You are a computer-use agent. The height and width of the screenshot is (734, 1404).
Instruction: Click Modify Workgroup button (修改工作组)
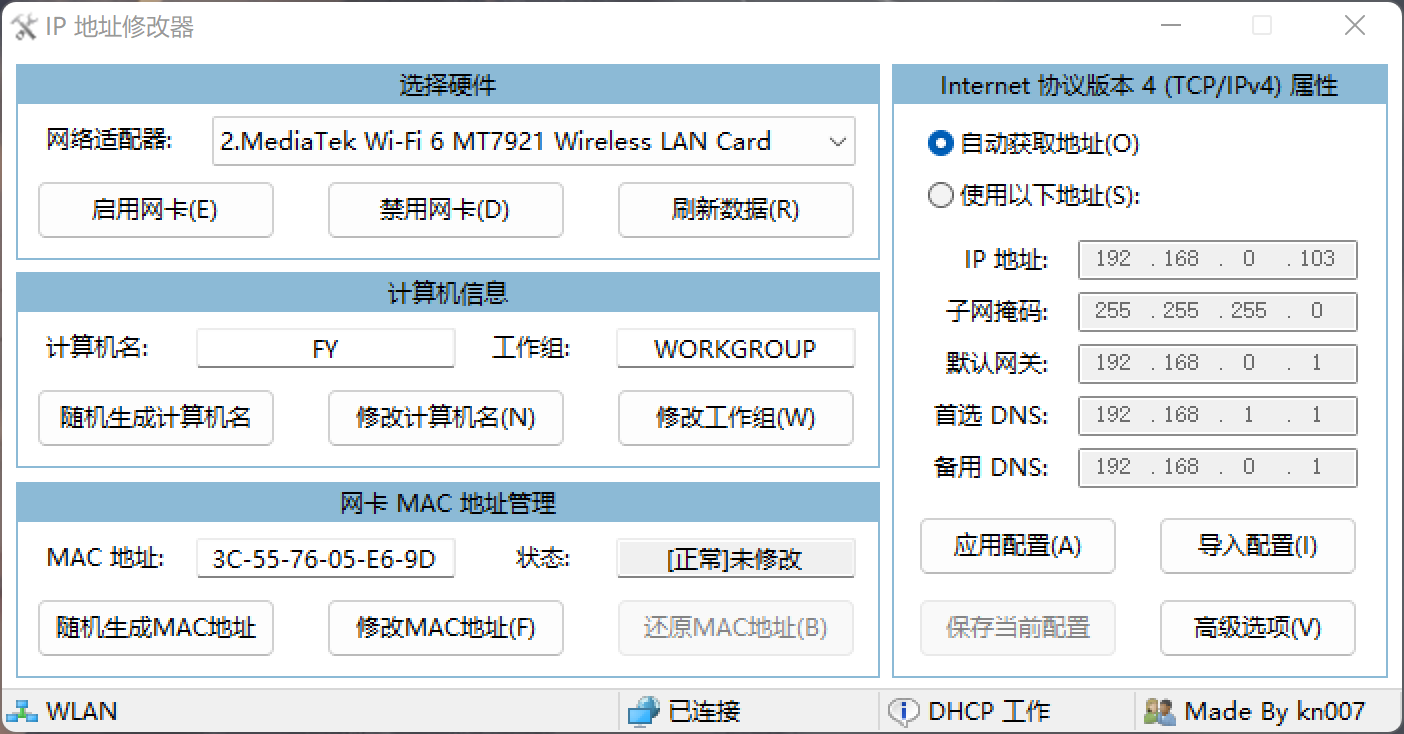pyautogui.click(x=735, y=418)
